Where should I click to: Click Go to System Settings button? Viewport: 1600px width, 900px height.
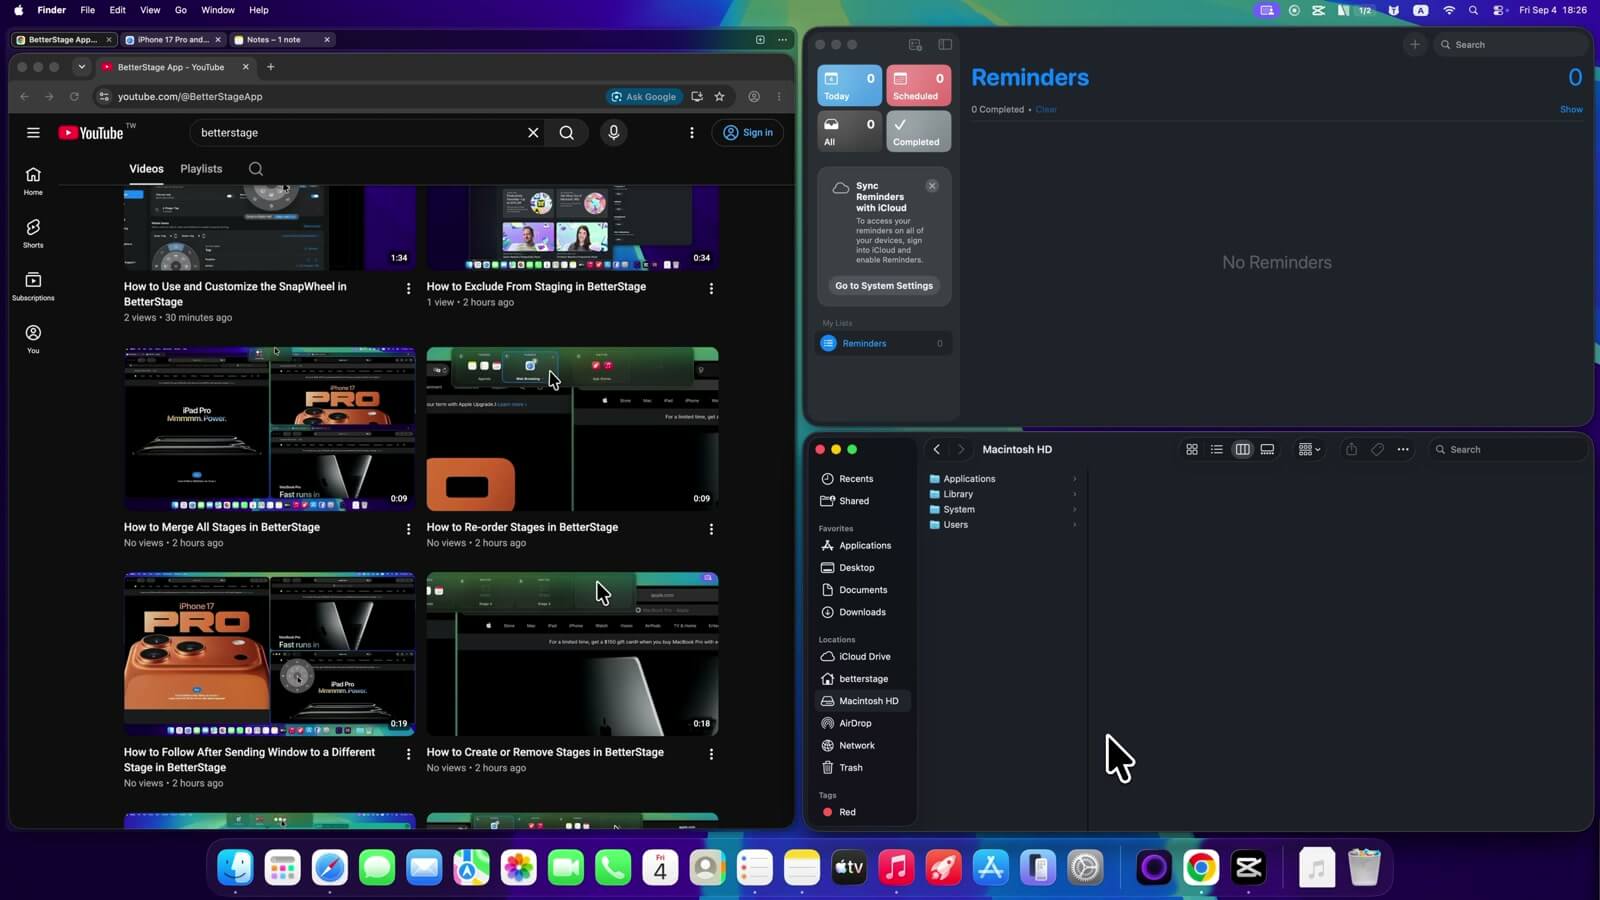(884, 286)
